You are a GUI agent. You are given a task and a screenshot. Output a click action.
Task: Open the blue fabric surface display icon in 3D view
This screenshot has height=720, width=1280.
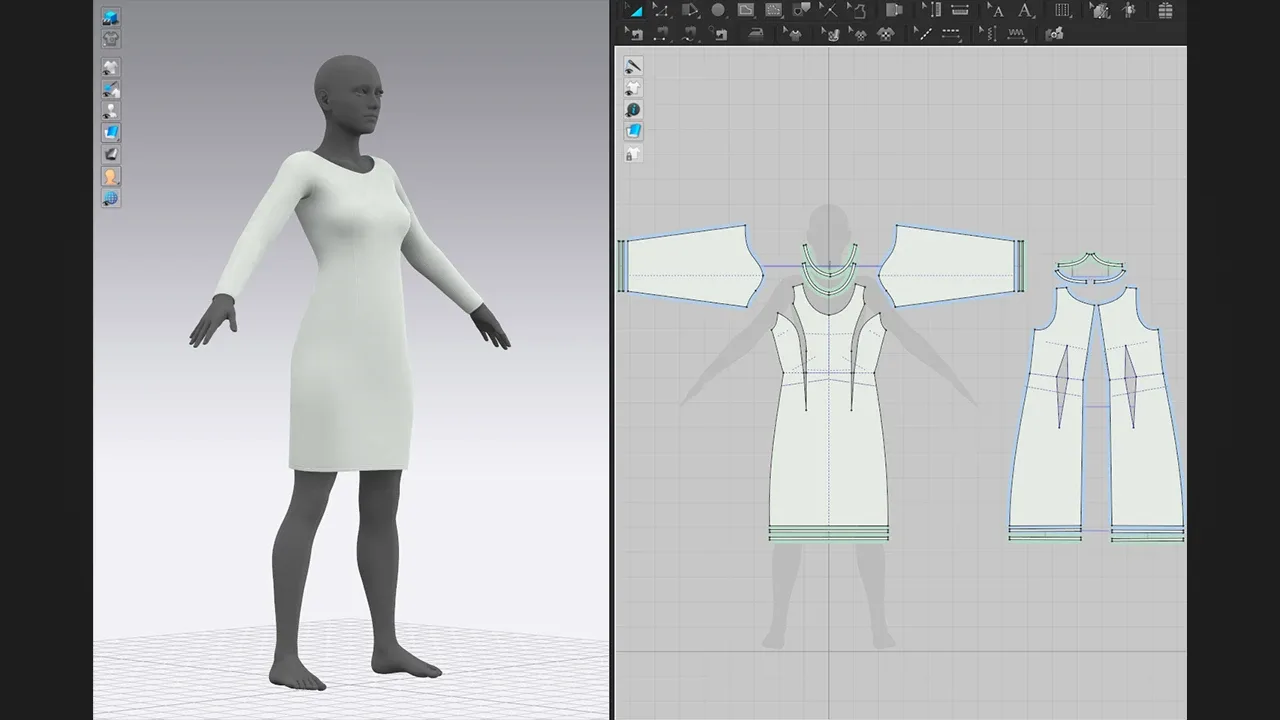pos(111,132)
